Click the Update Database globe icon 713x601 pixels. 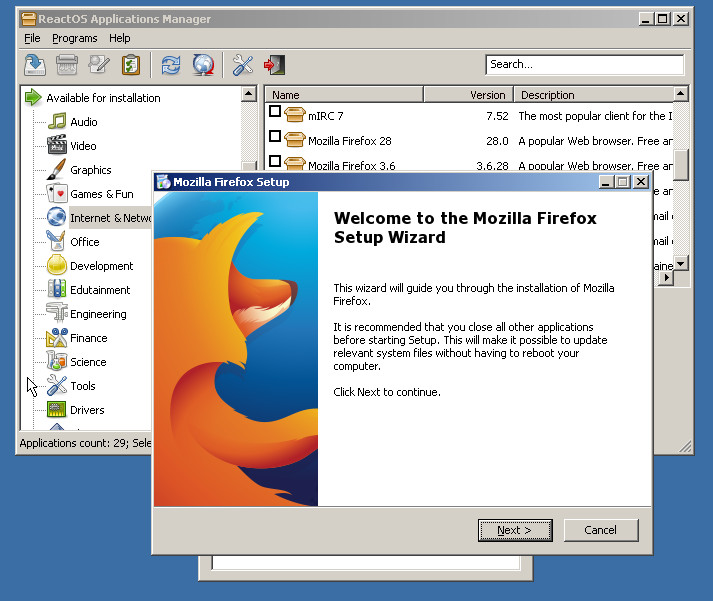tap(203, 65)
